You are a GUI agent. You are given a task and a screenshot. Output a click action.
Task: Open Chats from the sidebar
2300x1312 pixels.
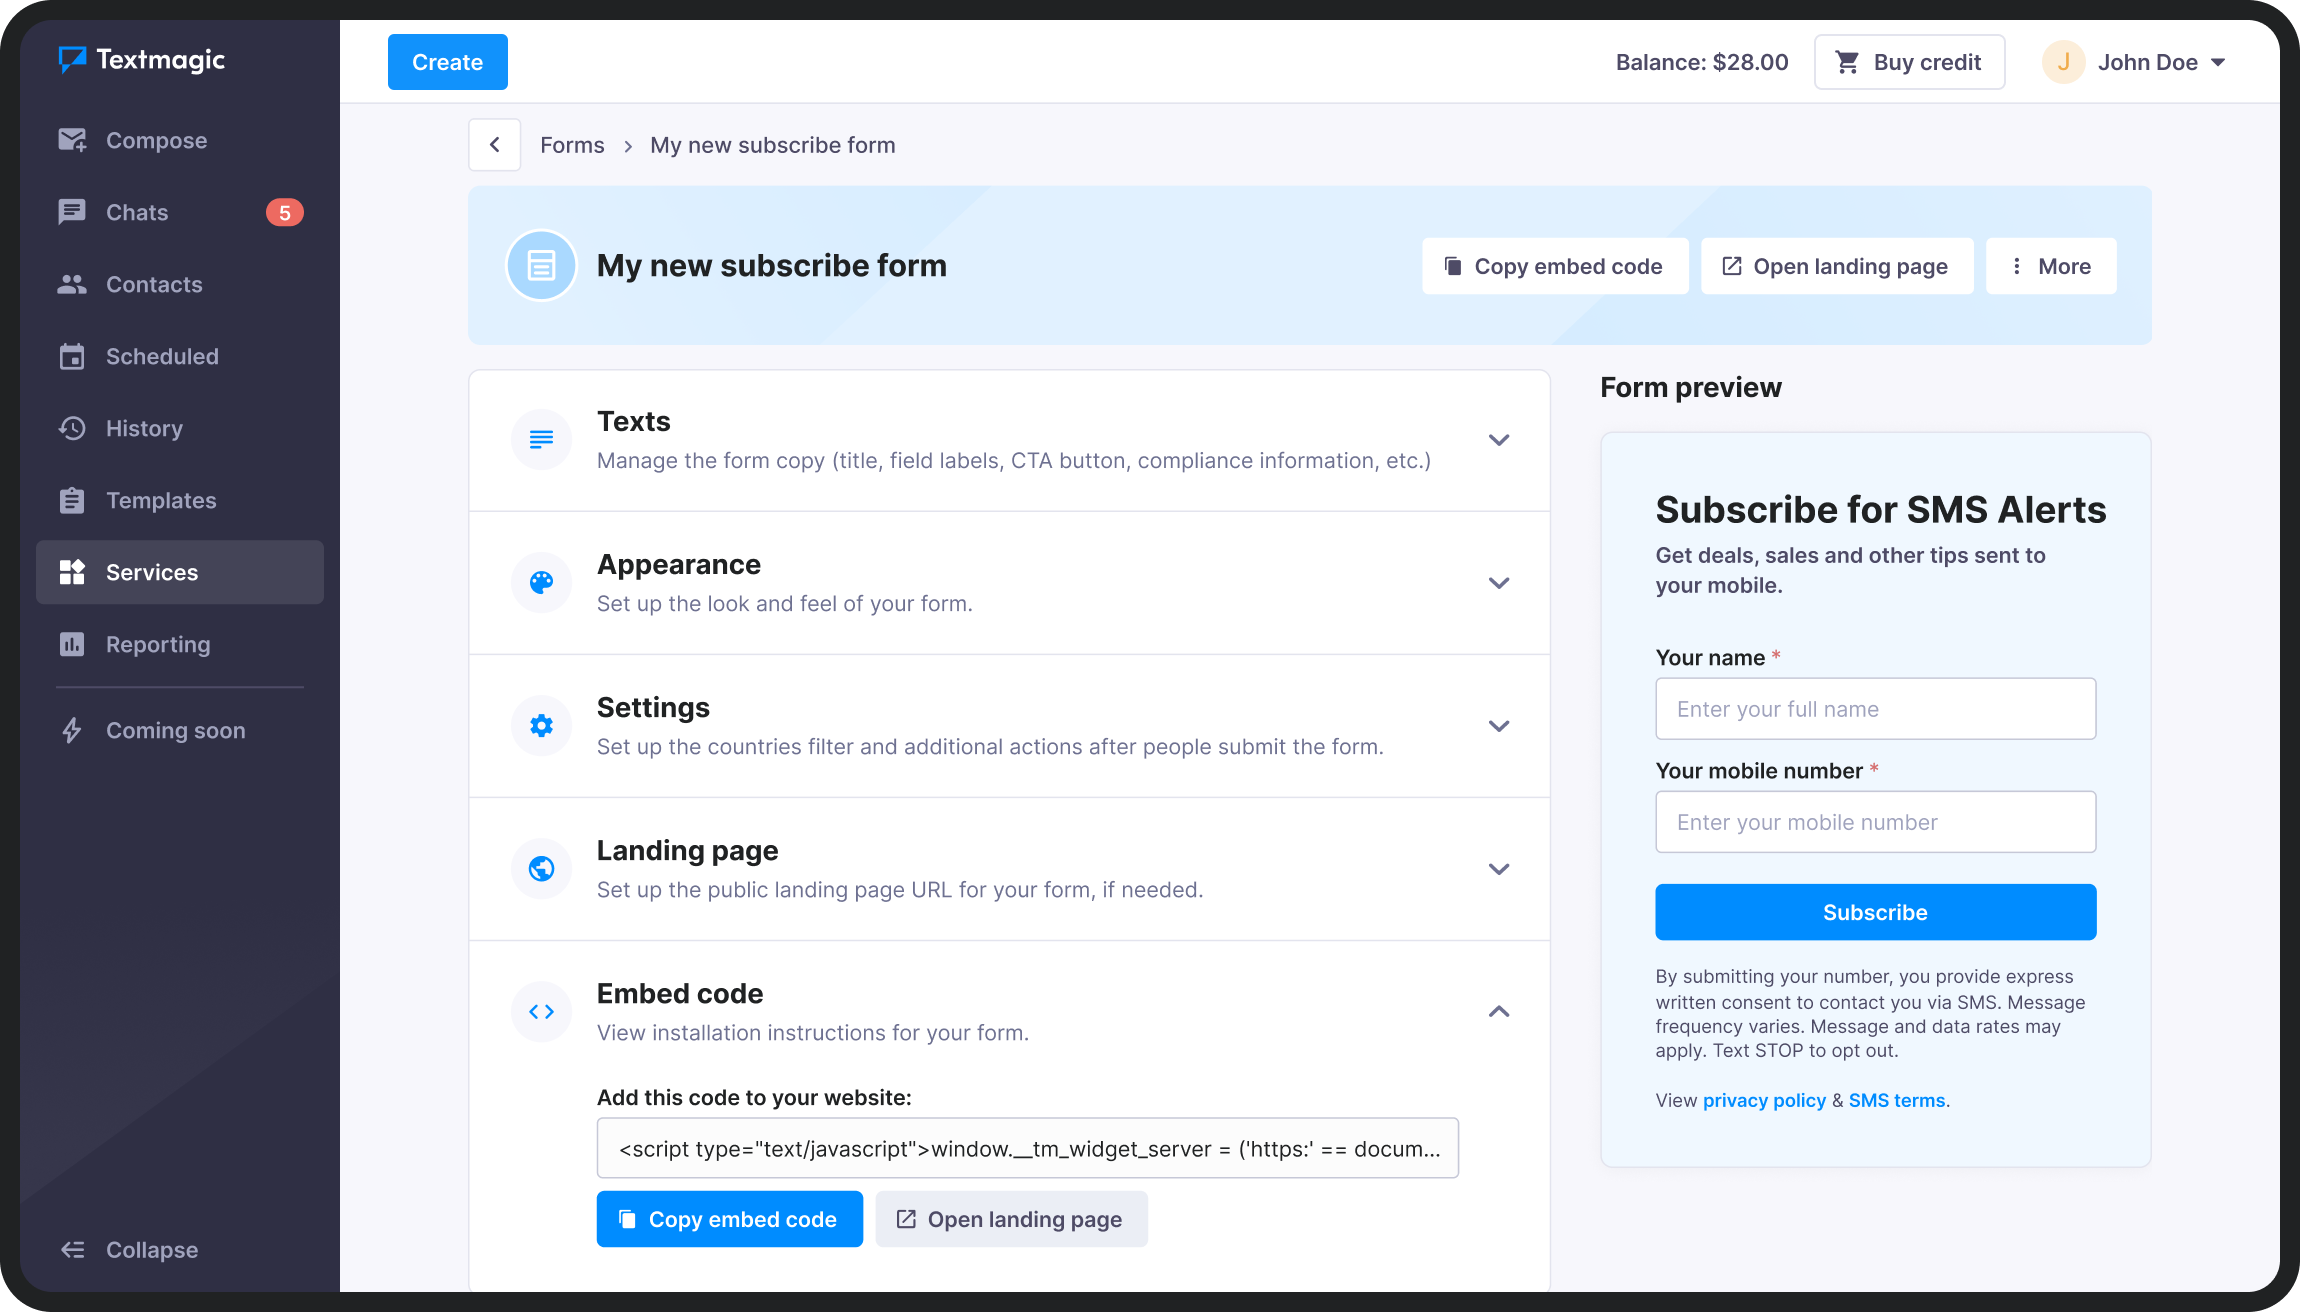coord(137,212)
